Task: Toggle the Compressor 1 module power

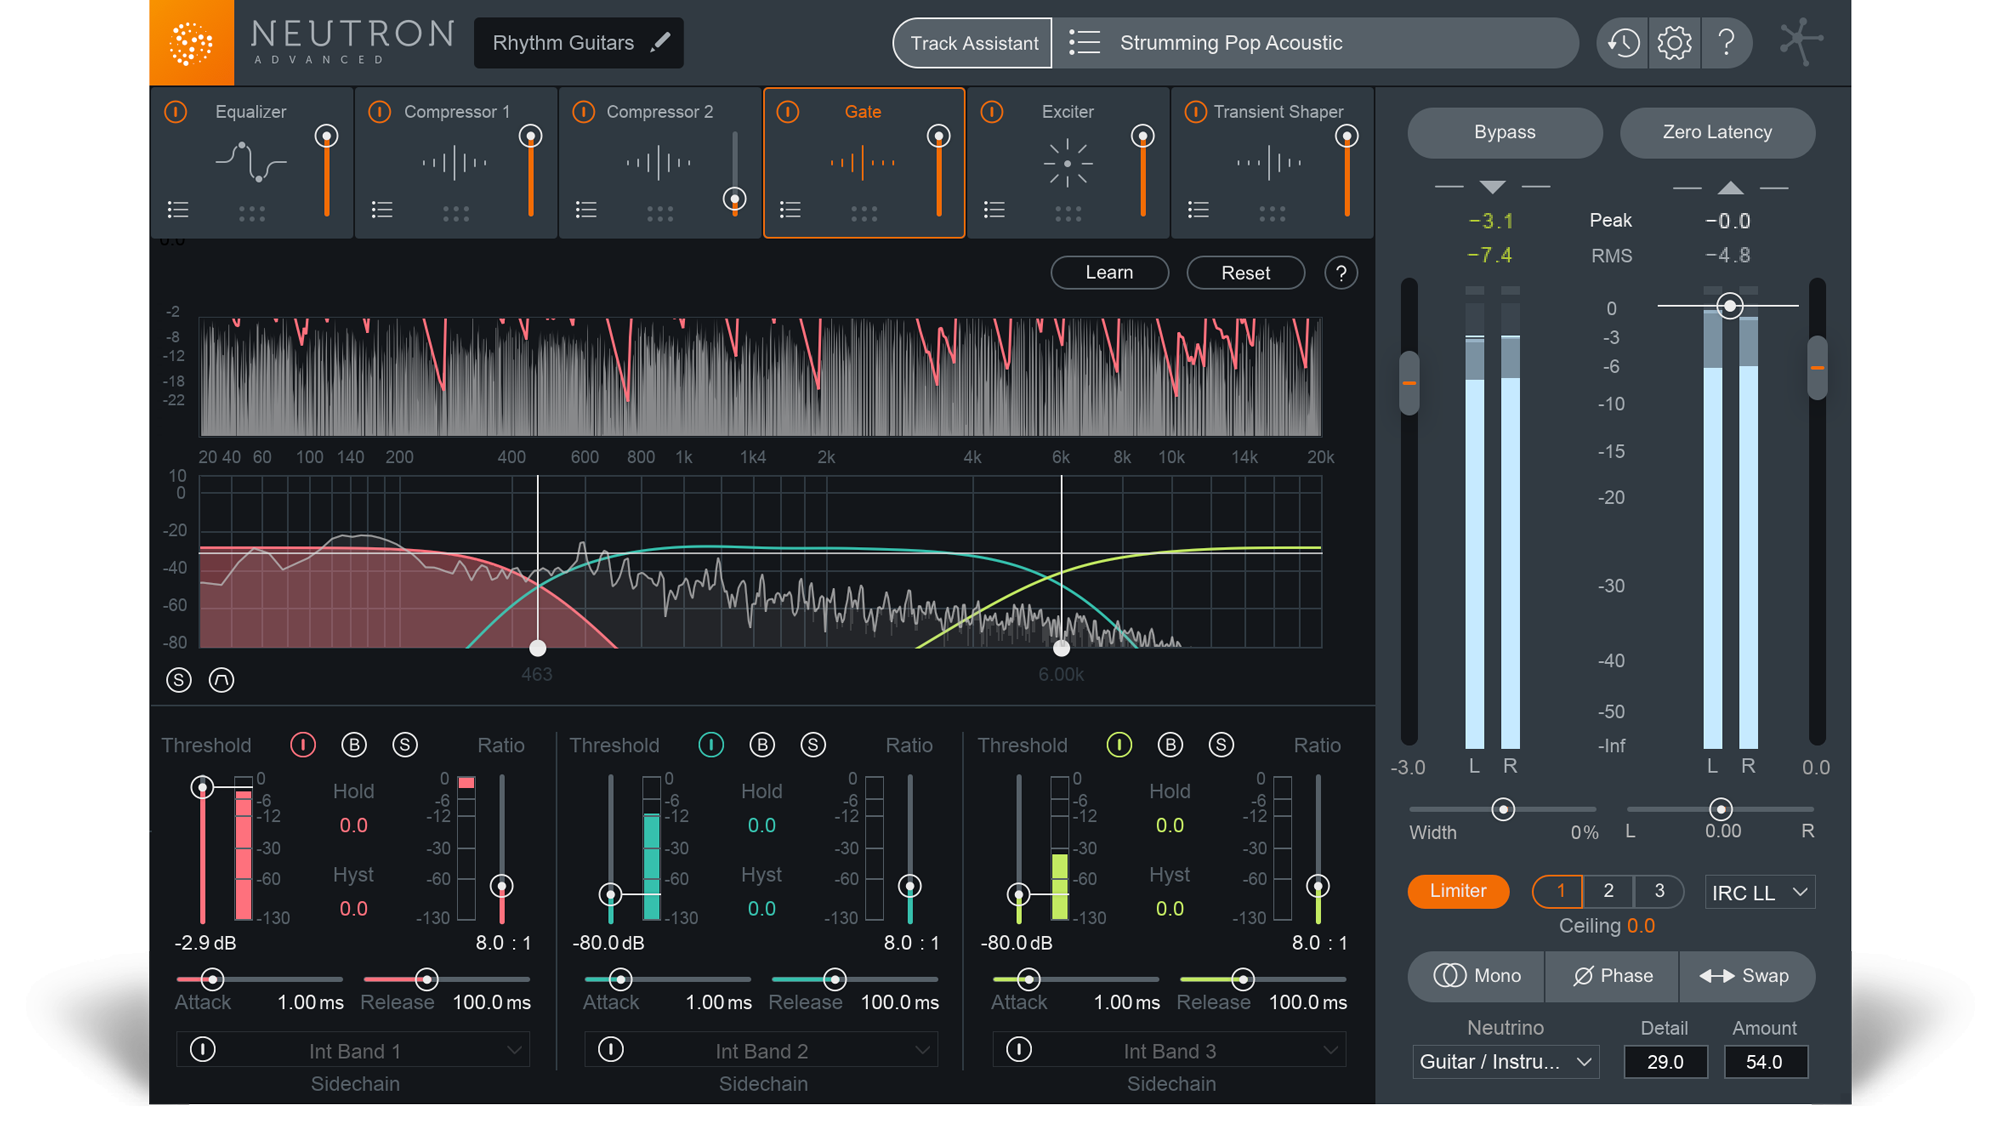Action: (380, 112)
